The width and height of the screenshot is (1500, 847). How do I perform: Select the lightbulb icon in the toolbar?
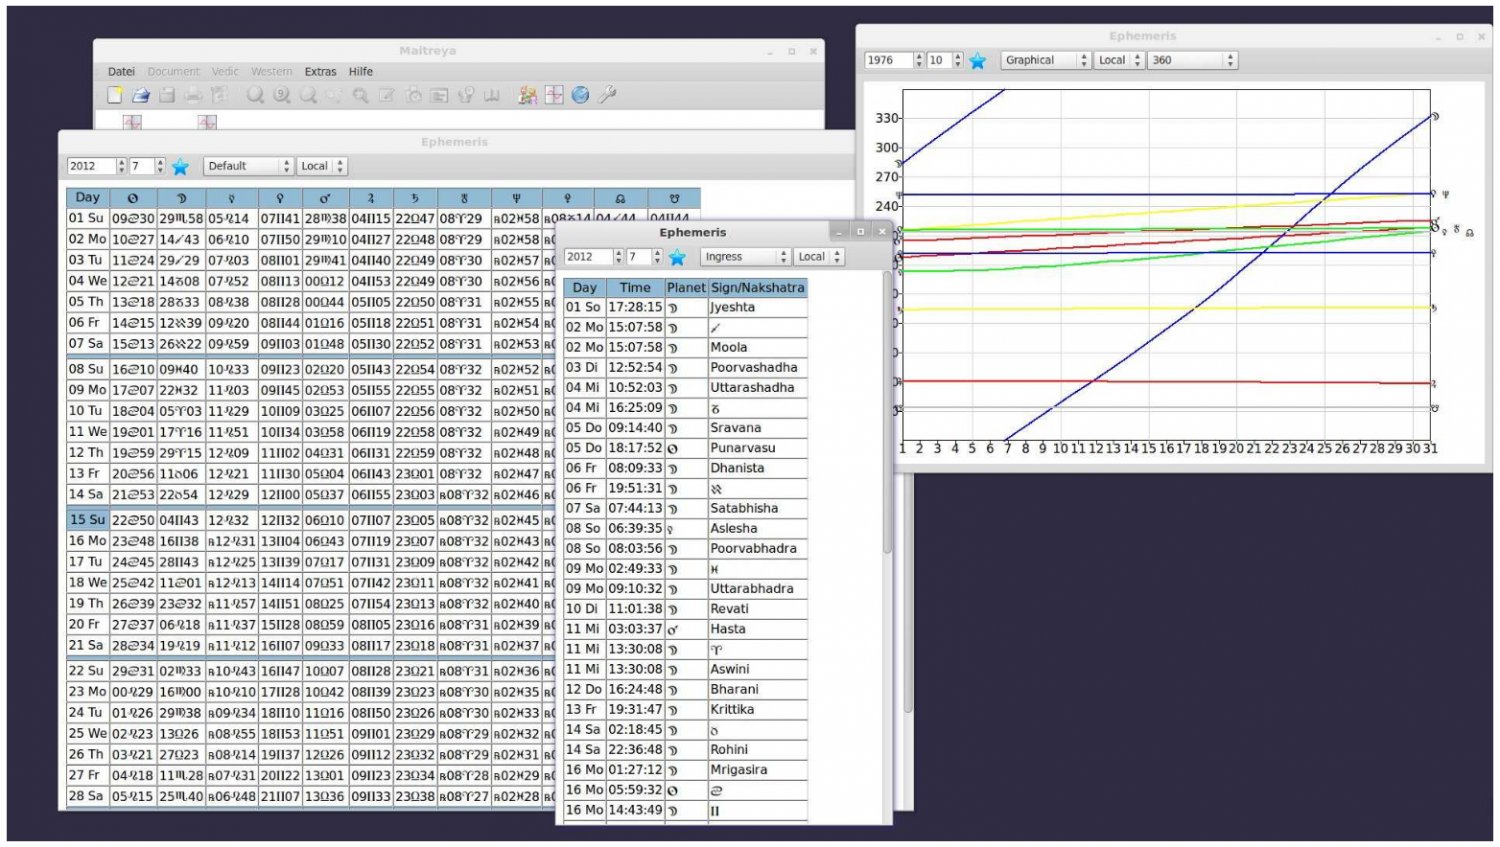pos(466,97)
